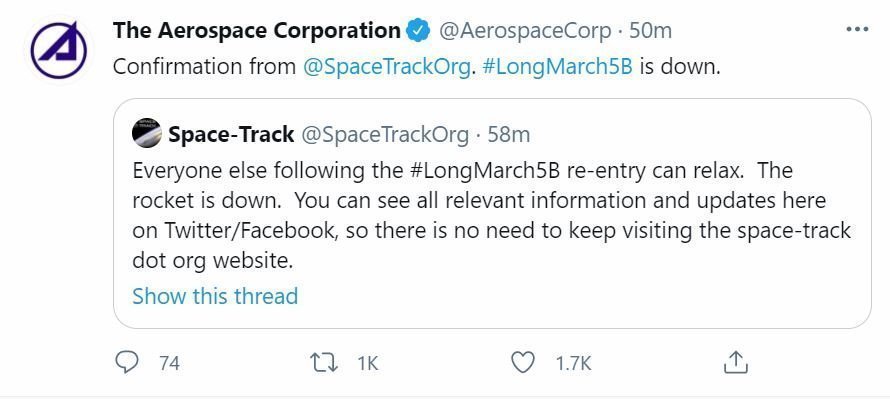
Task: Open the share tweet icon
Action: pyautogui.click(x=736, y=362)
